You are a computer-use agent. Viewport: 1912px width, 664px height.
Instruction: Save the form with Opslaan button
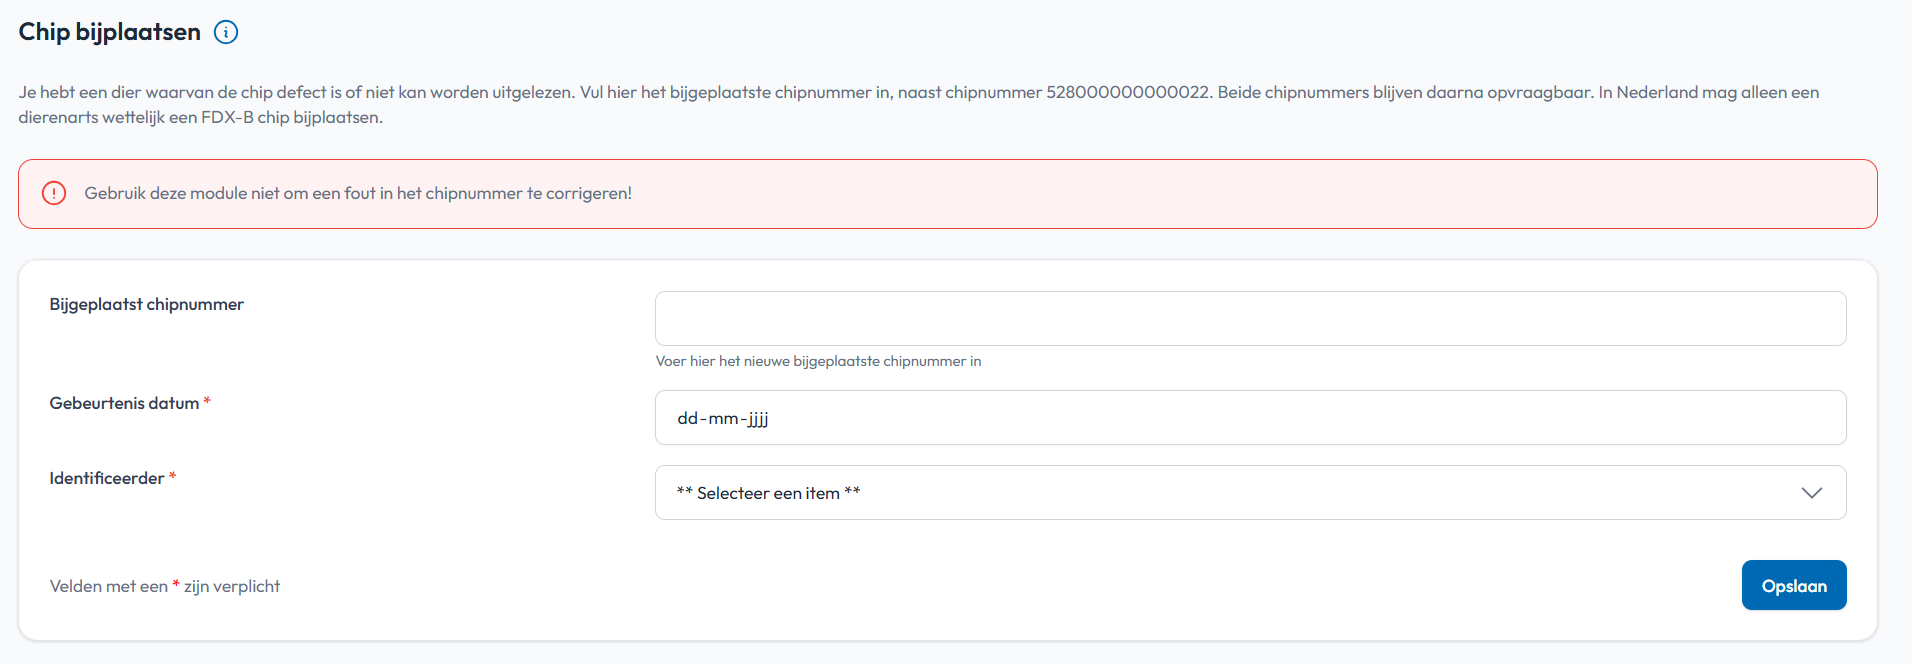[x=1794, y=585]
